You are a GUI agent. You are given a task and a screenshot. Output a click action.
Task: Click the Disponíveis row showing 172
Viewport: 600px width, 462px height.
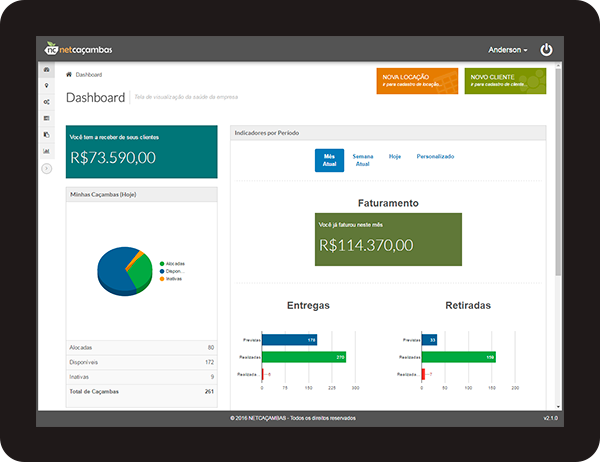pyautogui.click(x=142, y=362)
